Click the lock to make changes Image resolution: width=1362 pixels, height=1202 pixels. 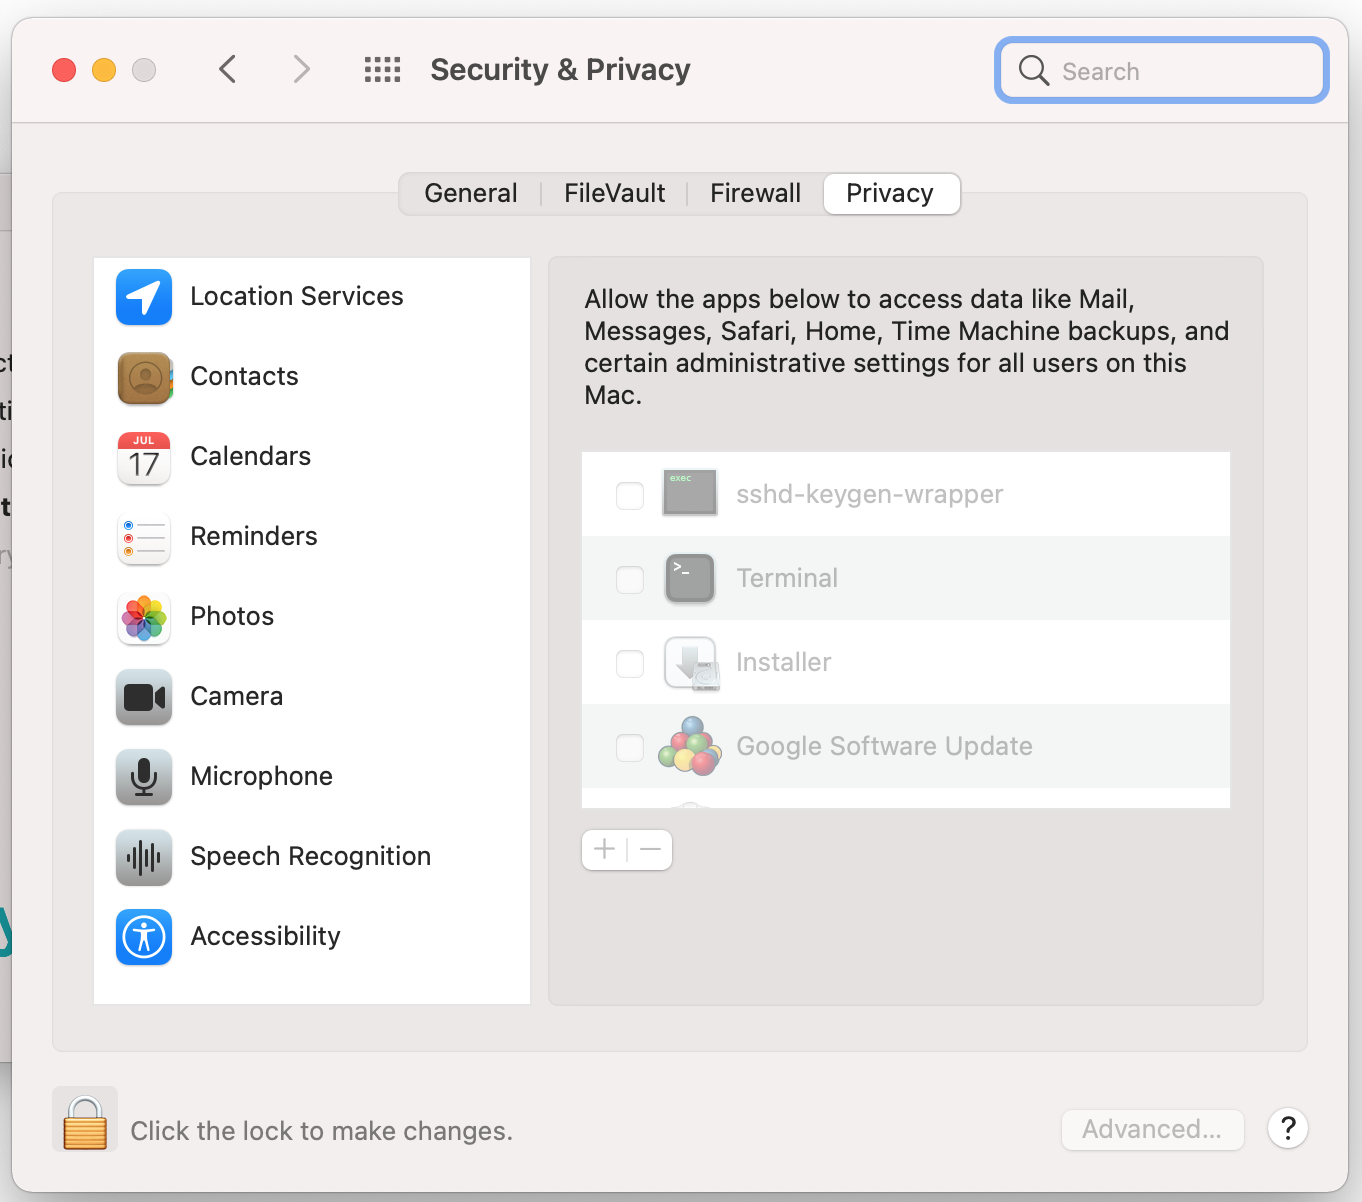85,1120
